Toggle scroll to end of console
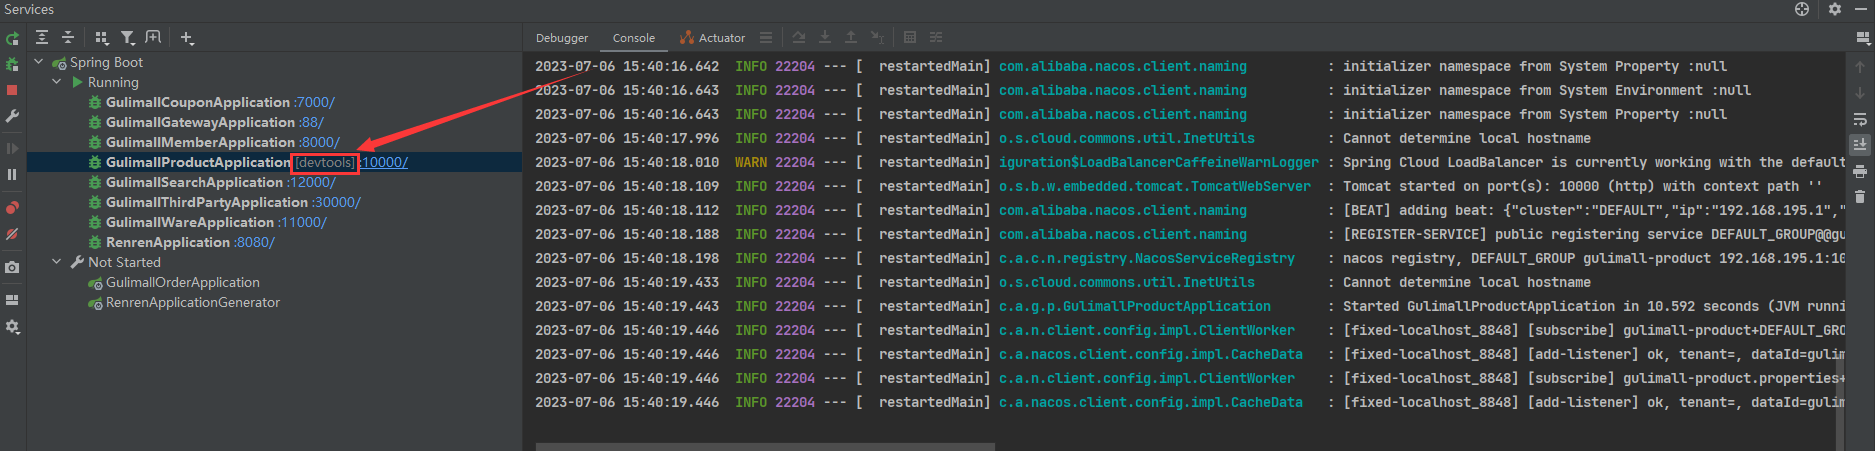 coord(1860,145)
